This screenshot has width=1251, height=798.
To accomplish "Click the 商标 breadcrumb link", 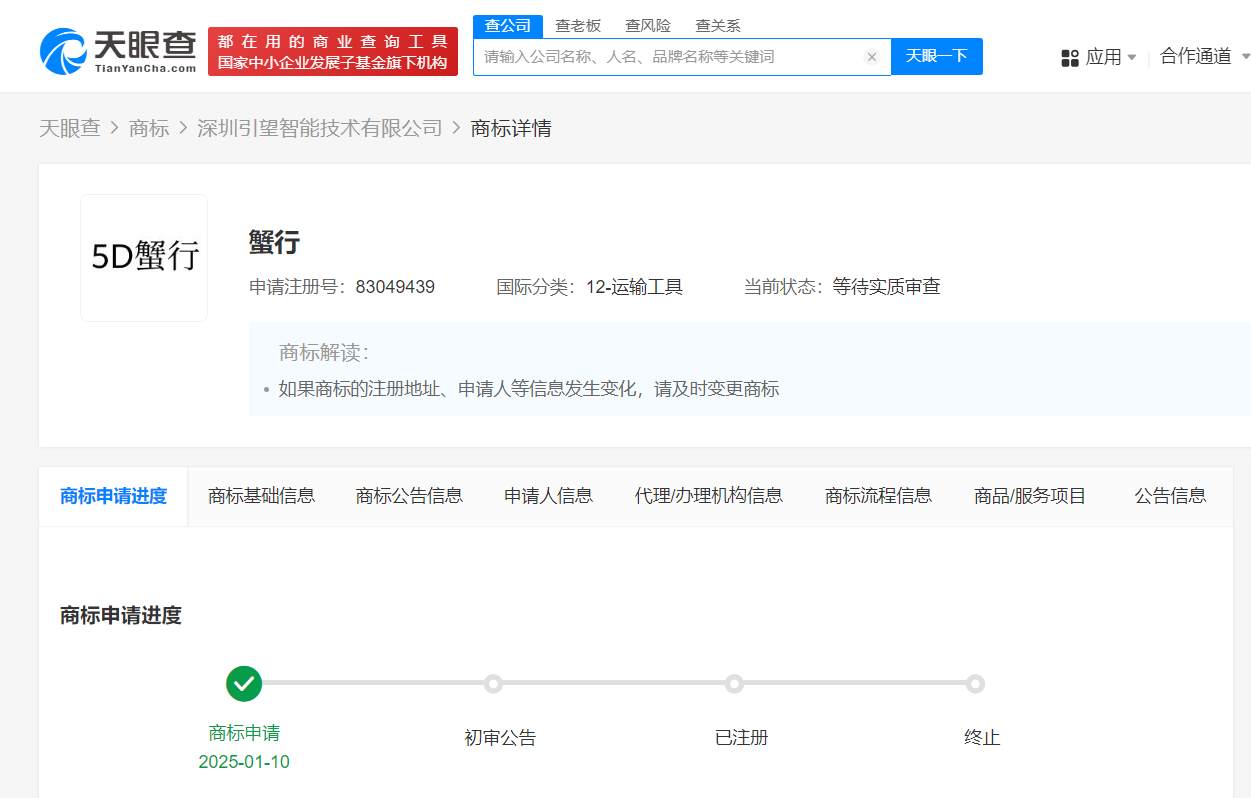I will tap(149, 128).
